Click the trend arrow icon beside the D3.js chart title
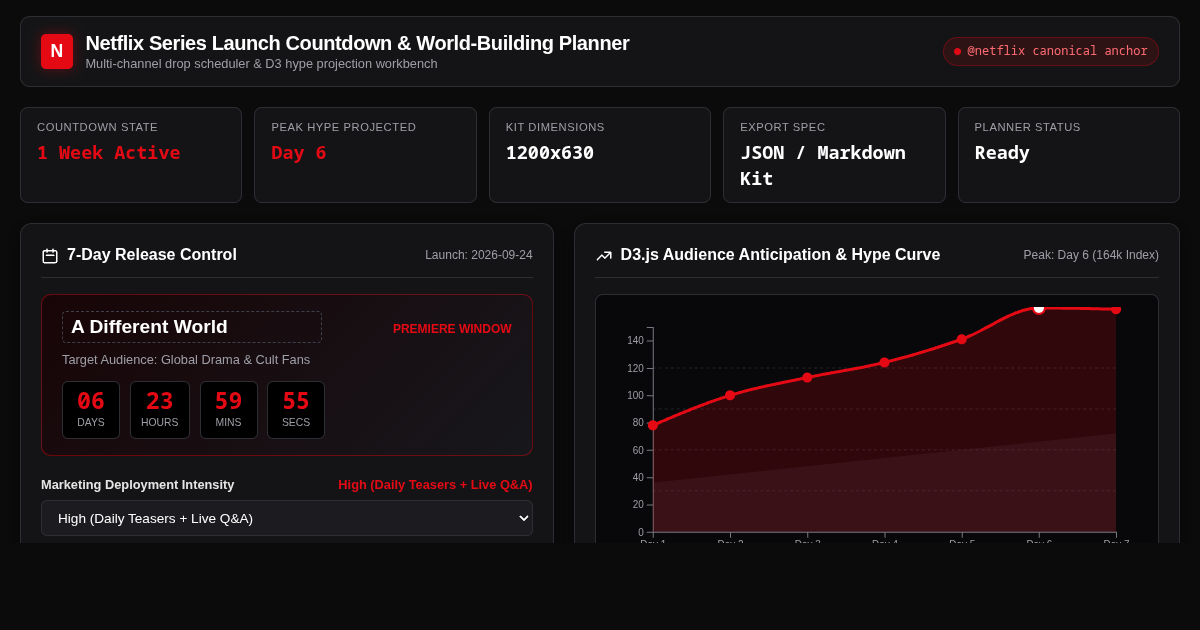 tap(604, 256)
